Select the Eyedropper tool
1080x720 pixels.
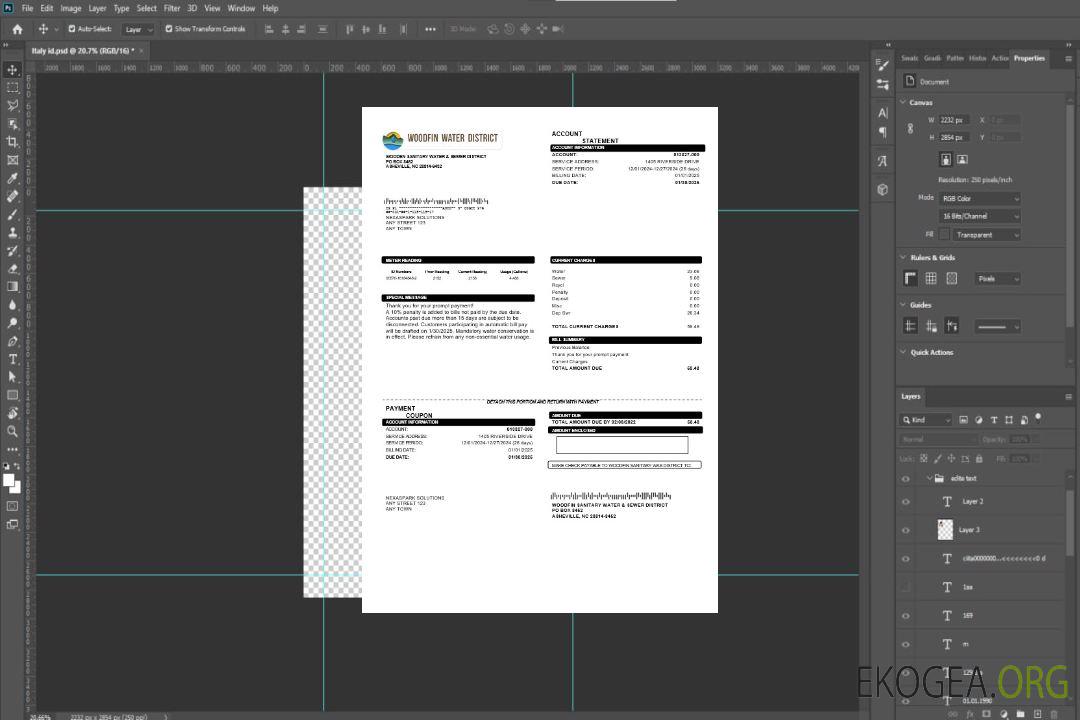(x=12, y=178)
